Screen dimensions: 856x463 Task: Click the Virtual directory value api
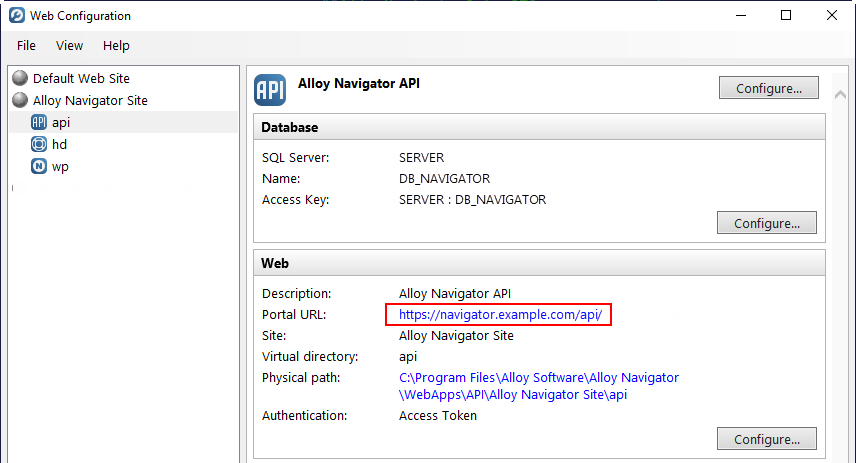[408, 357]
